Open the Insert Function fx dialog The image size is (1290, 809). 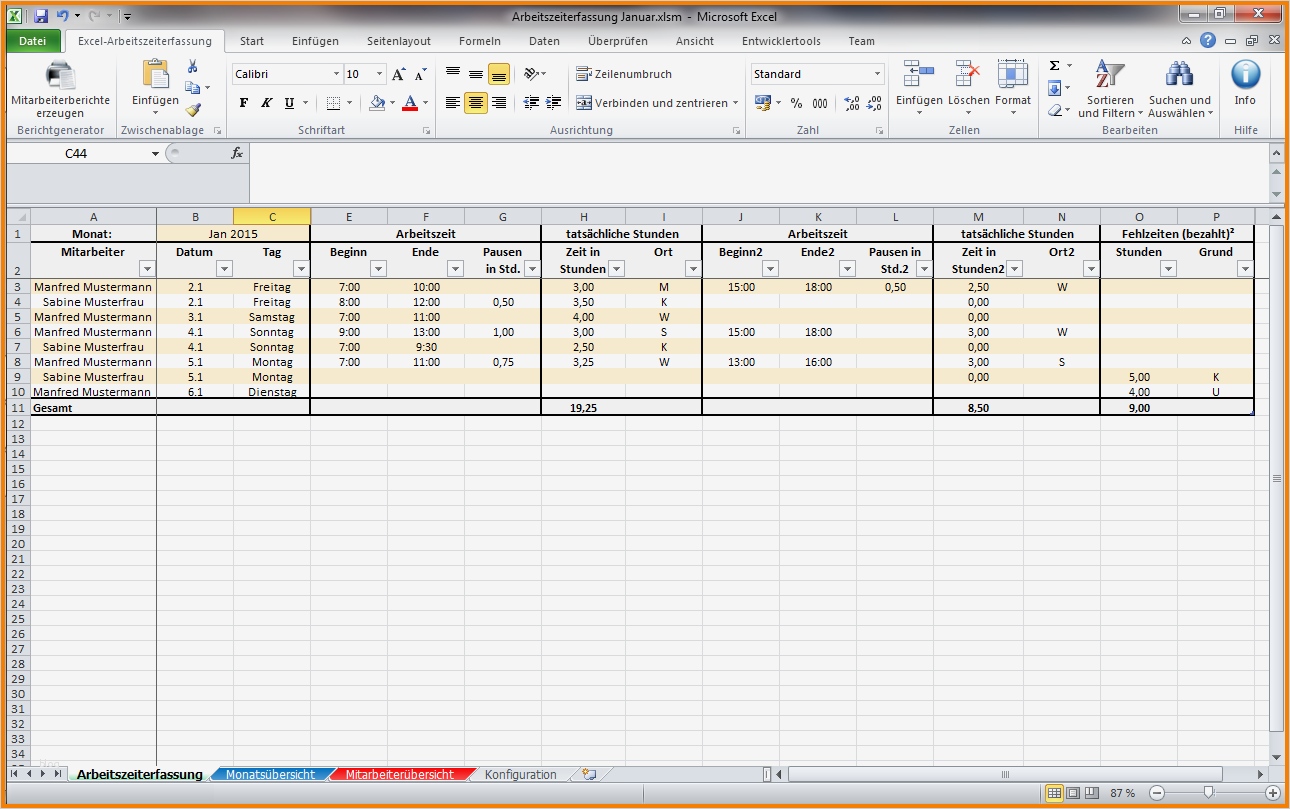click(238, 153)
